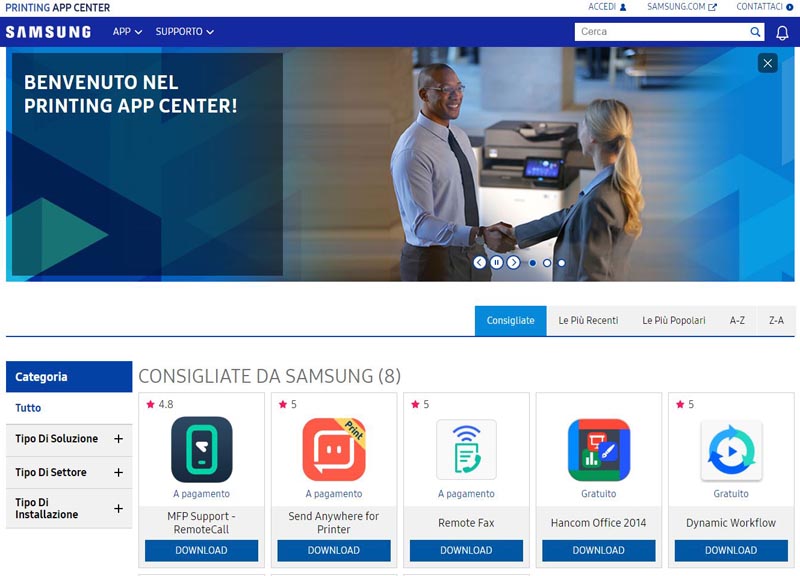Click the ACCEDI login link

(607, 7)
